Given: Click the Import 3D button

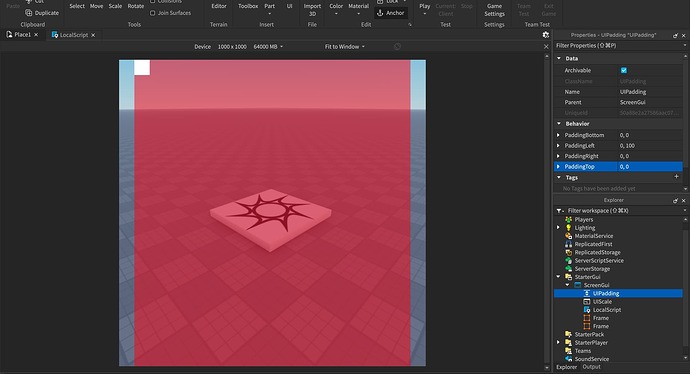Looking at the screenshot, I should (312, 10).
